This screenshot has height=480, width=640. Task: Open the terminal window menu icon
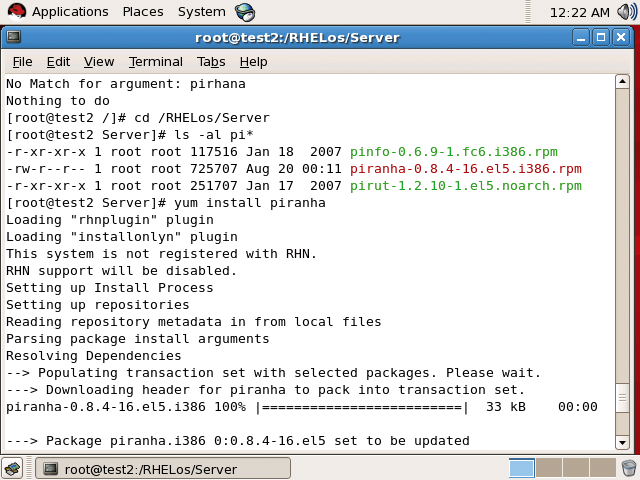[x=13, y=38]
